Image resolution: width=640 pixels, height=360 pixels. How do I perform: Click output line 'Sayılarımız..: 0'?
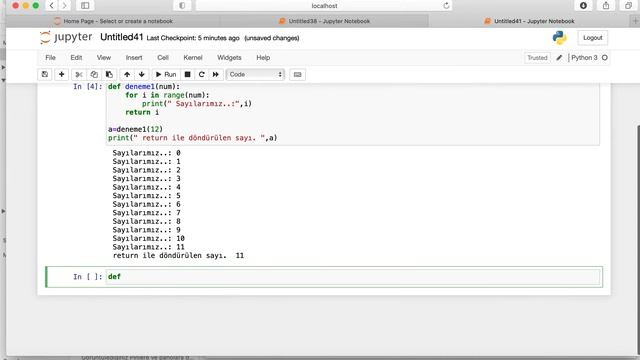147,153
